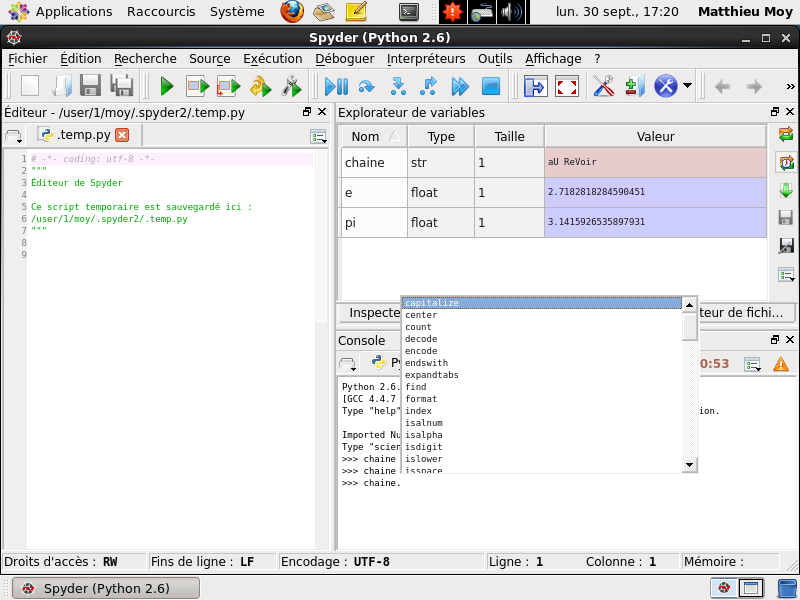Choose endswith from the completion list
This screenshot has width=800, height=600.
coord(542,363)
